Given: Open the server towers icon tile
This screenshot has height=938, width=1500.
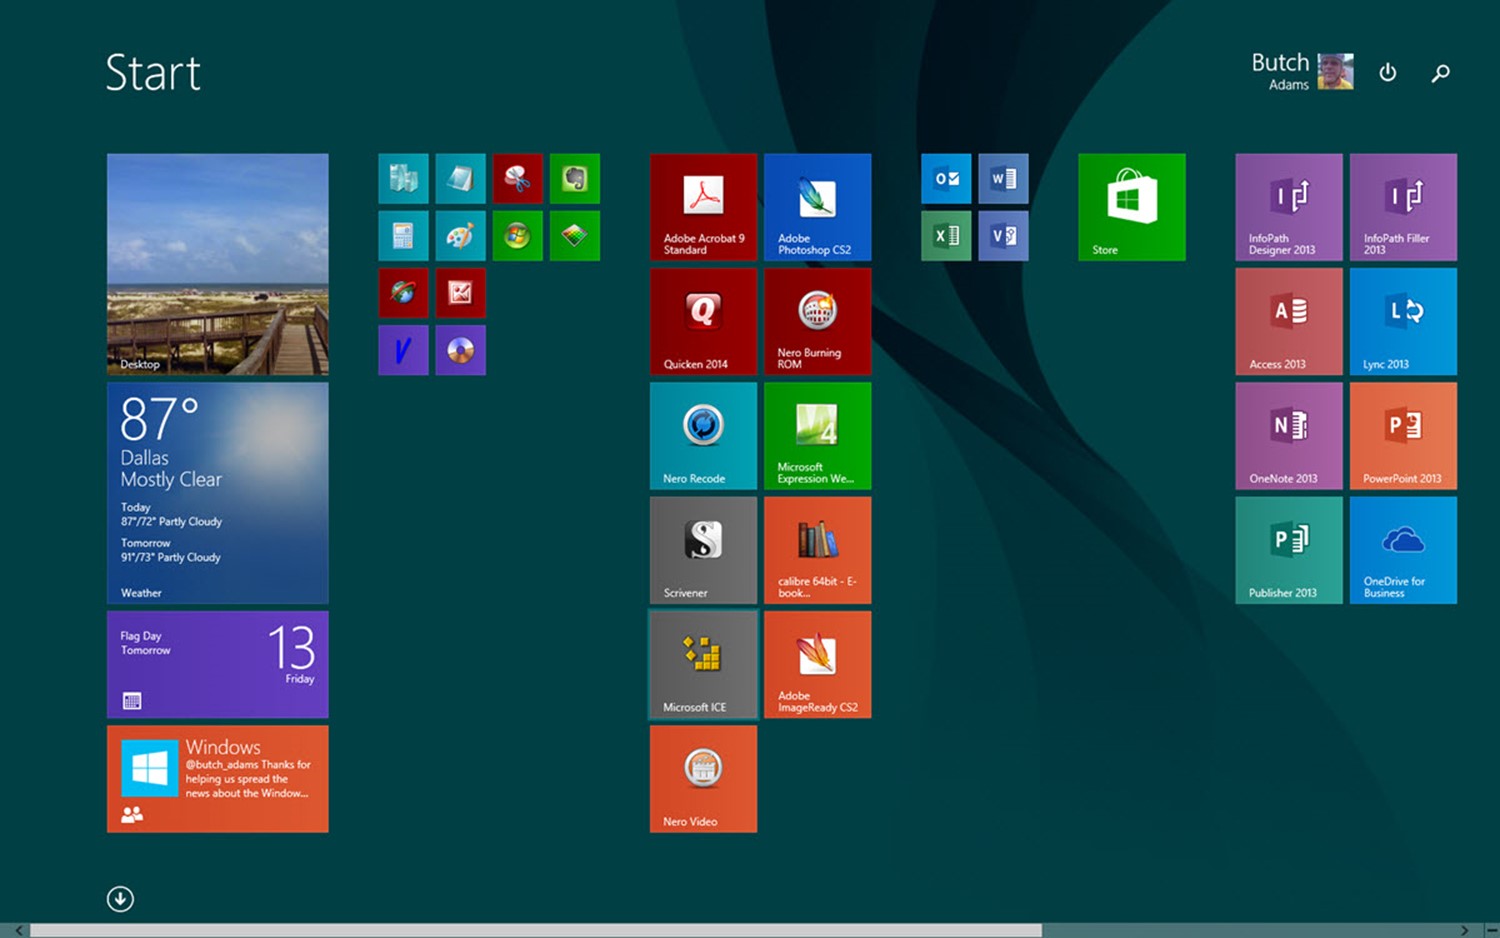Looking at the screenshot, I should [403, 179].
